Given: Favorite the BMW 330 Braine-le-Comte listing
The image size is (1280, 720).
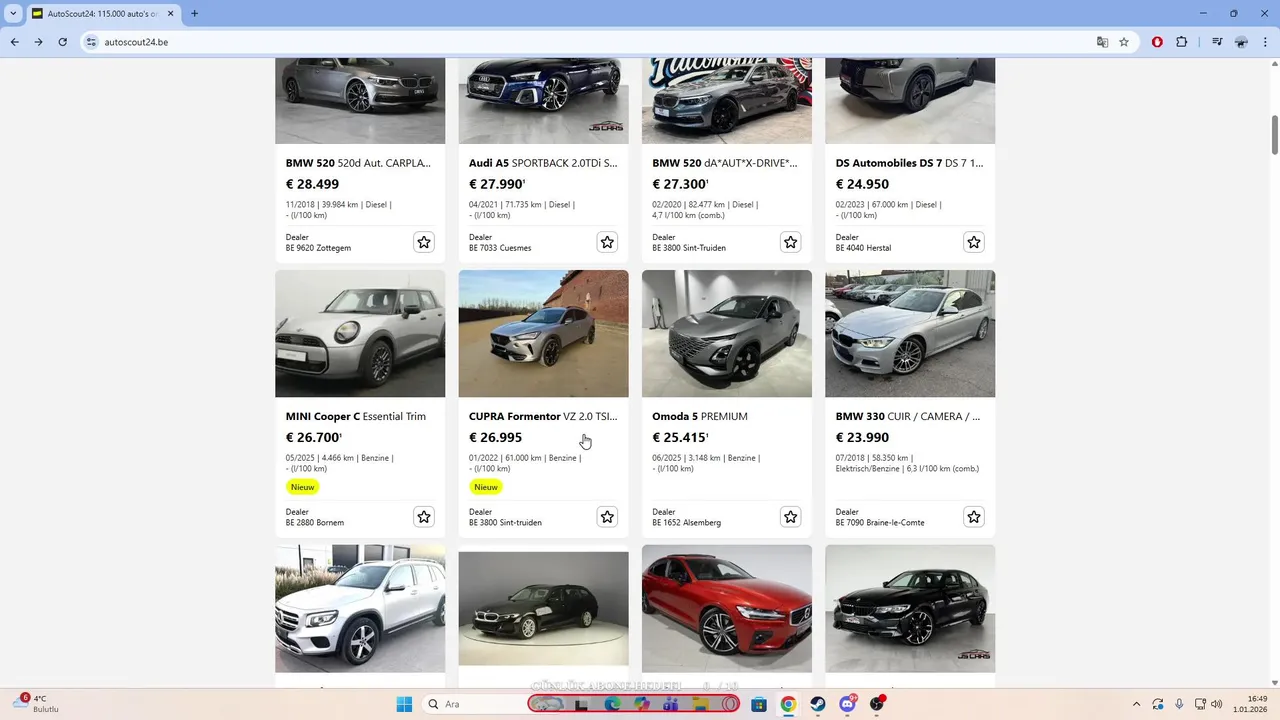Looking at the screenshot, I should coord(974,517).
